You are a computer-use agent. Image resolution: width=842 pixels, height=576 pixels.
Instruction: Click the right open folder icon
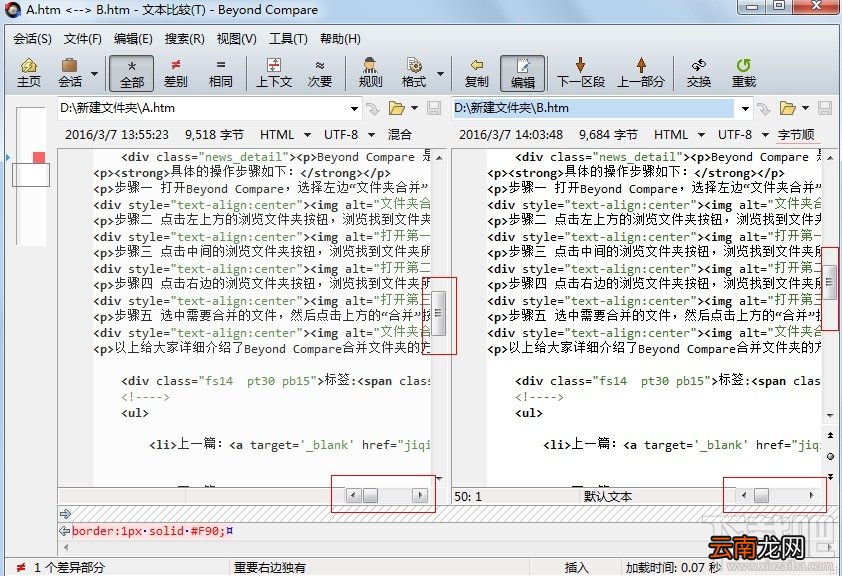pyautogui.click(x=787, y=108)
